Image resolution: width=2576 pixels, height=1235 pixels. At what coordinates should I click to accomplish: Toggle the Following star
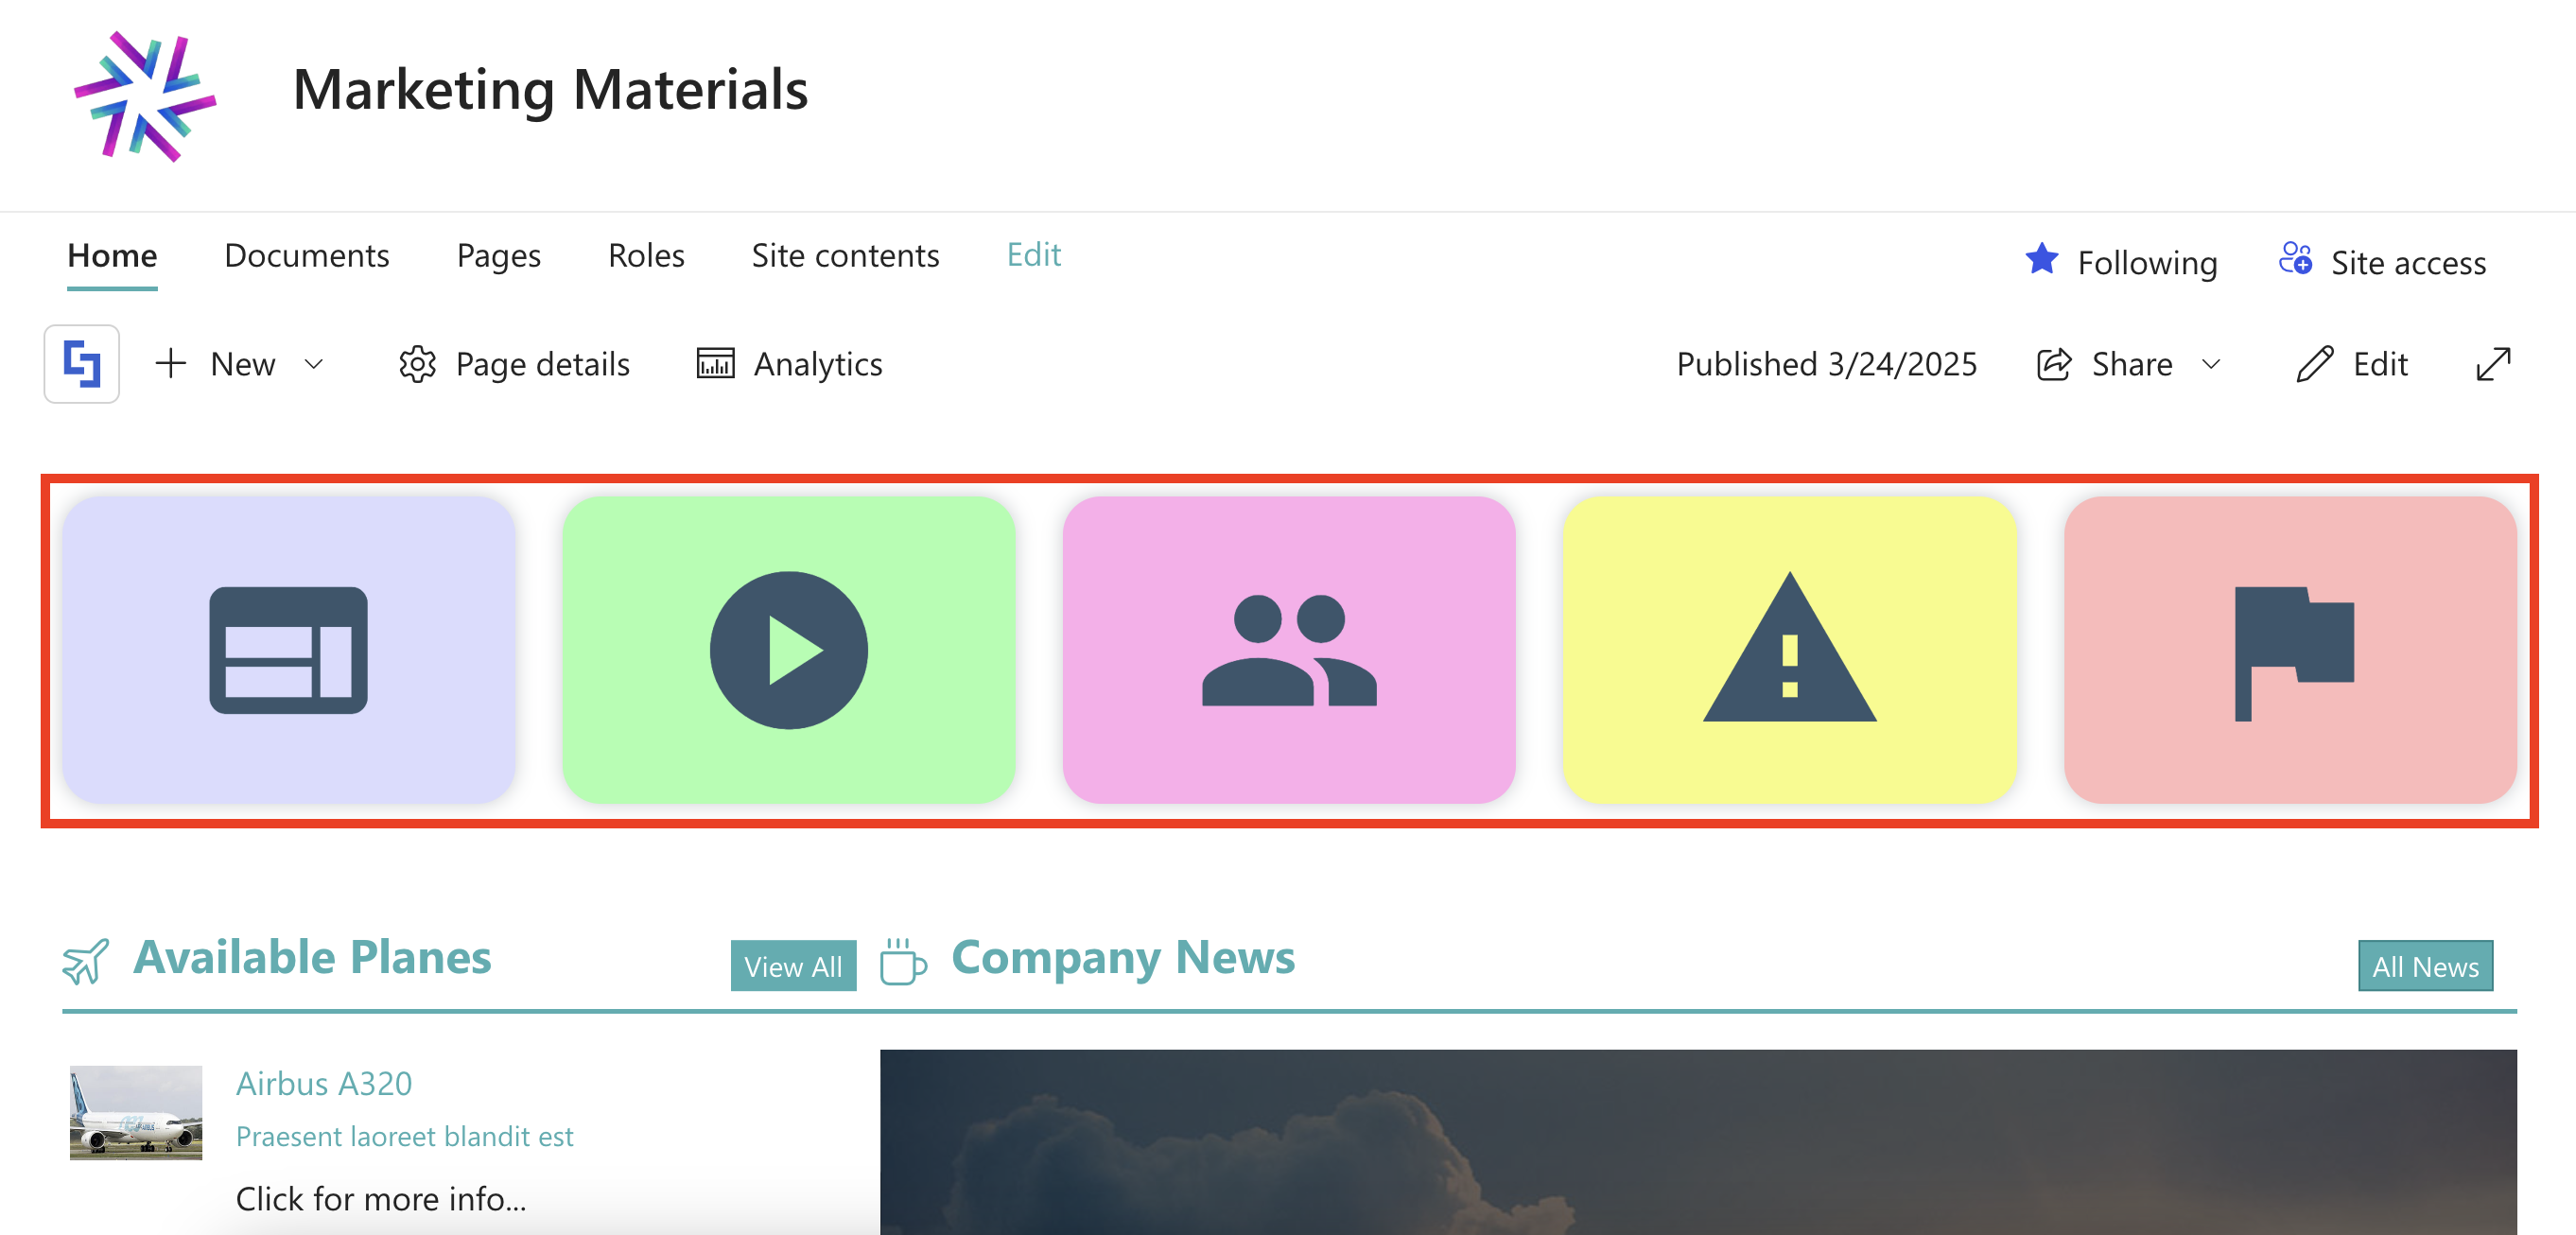click(x=2041, y=260)
